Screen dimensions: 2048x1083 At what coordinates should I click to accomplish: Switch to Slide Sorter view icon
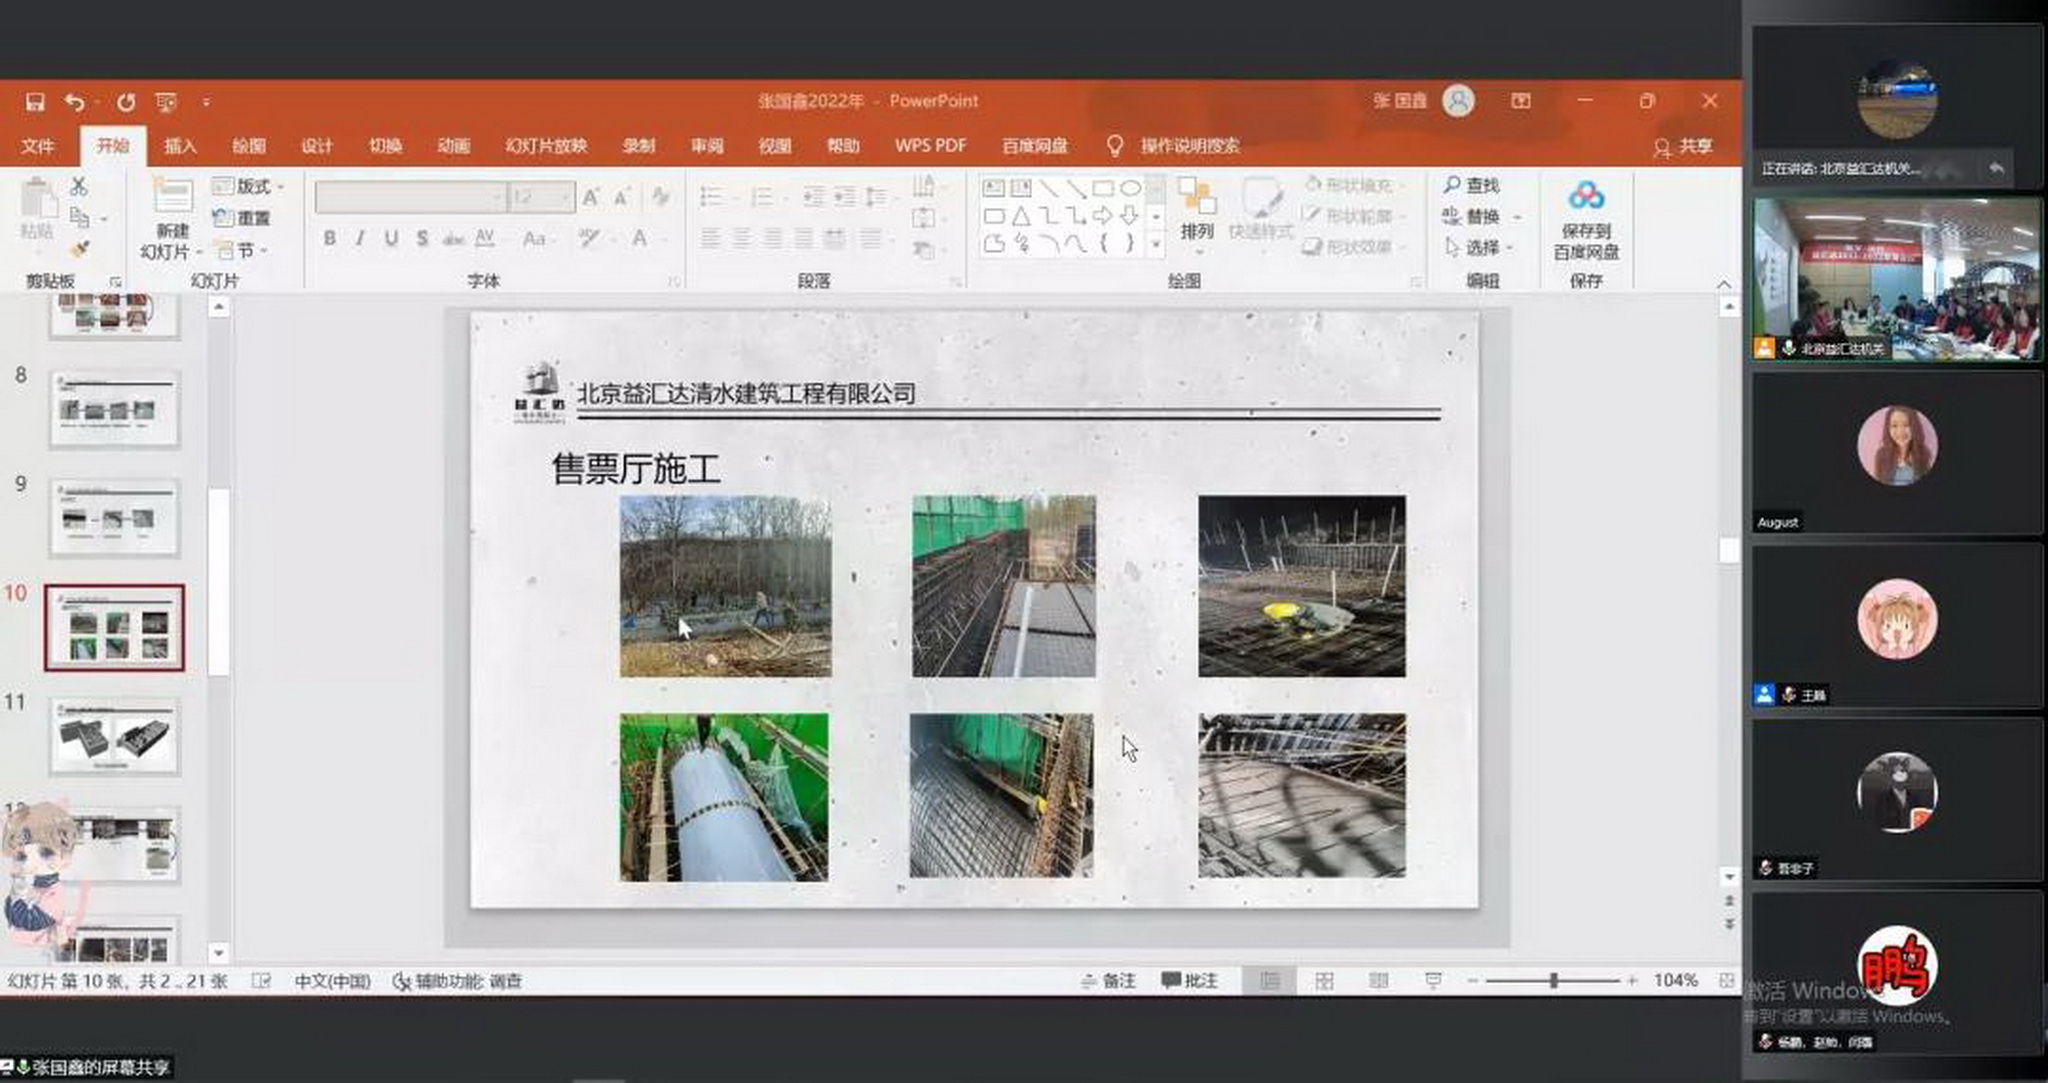click(x=1324, y=981)
